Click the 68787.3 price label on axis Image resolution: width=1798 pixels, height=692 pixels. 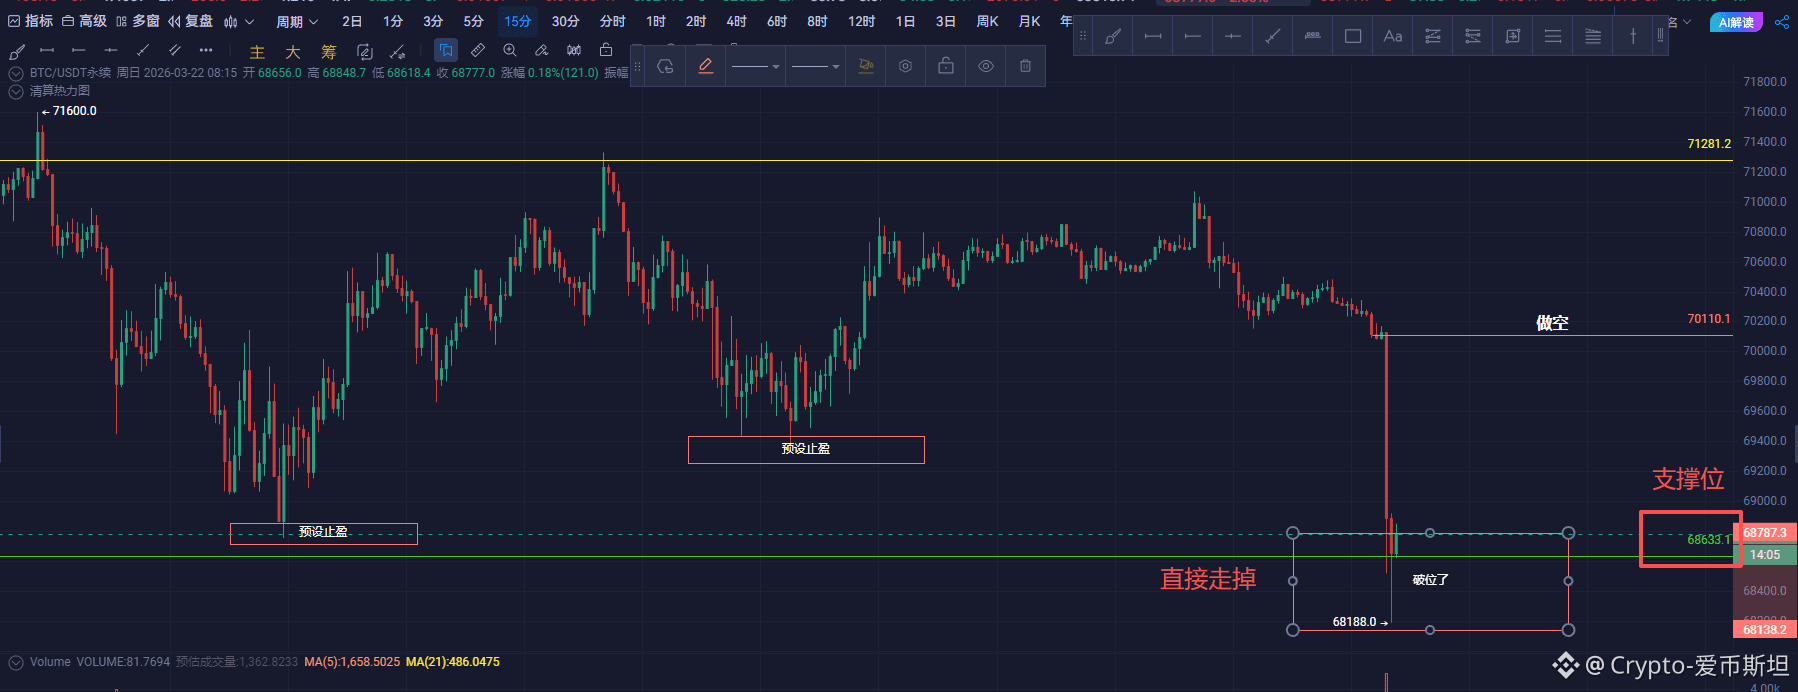pos(1765,533)
